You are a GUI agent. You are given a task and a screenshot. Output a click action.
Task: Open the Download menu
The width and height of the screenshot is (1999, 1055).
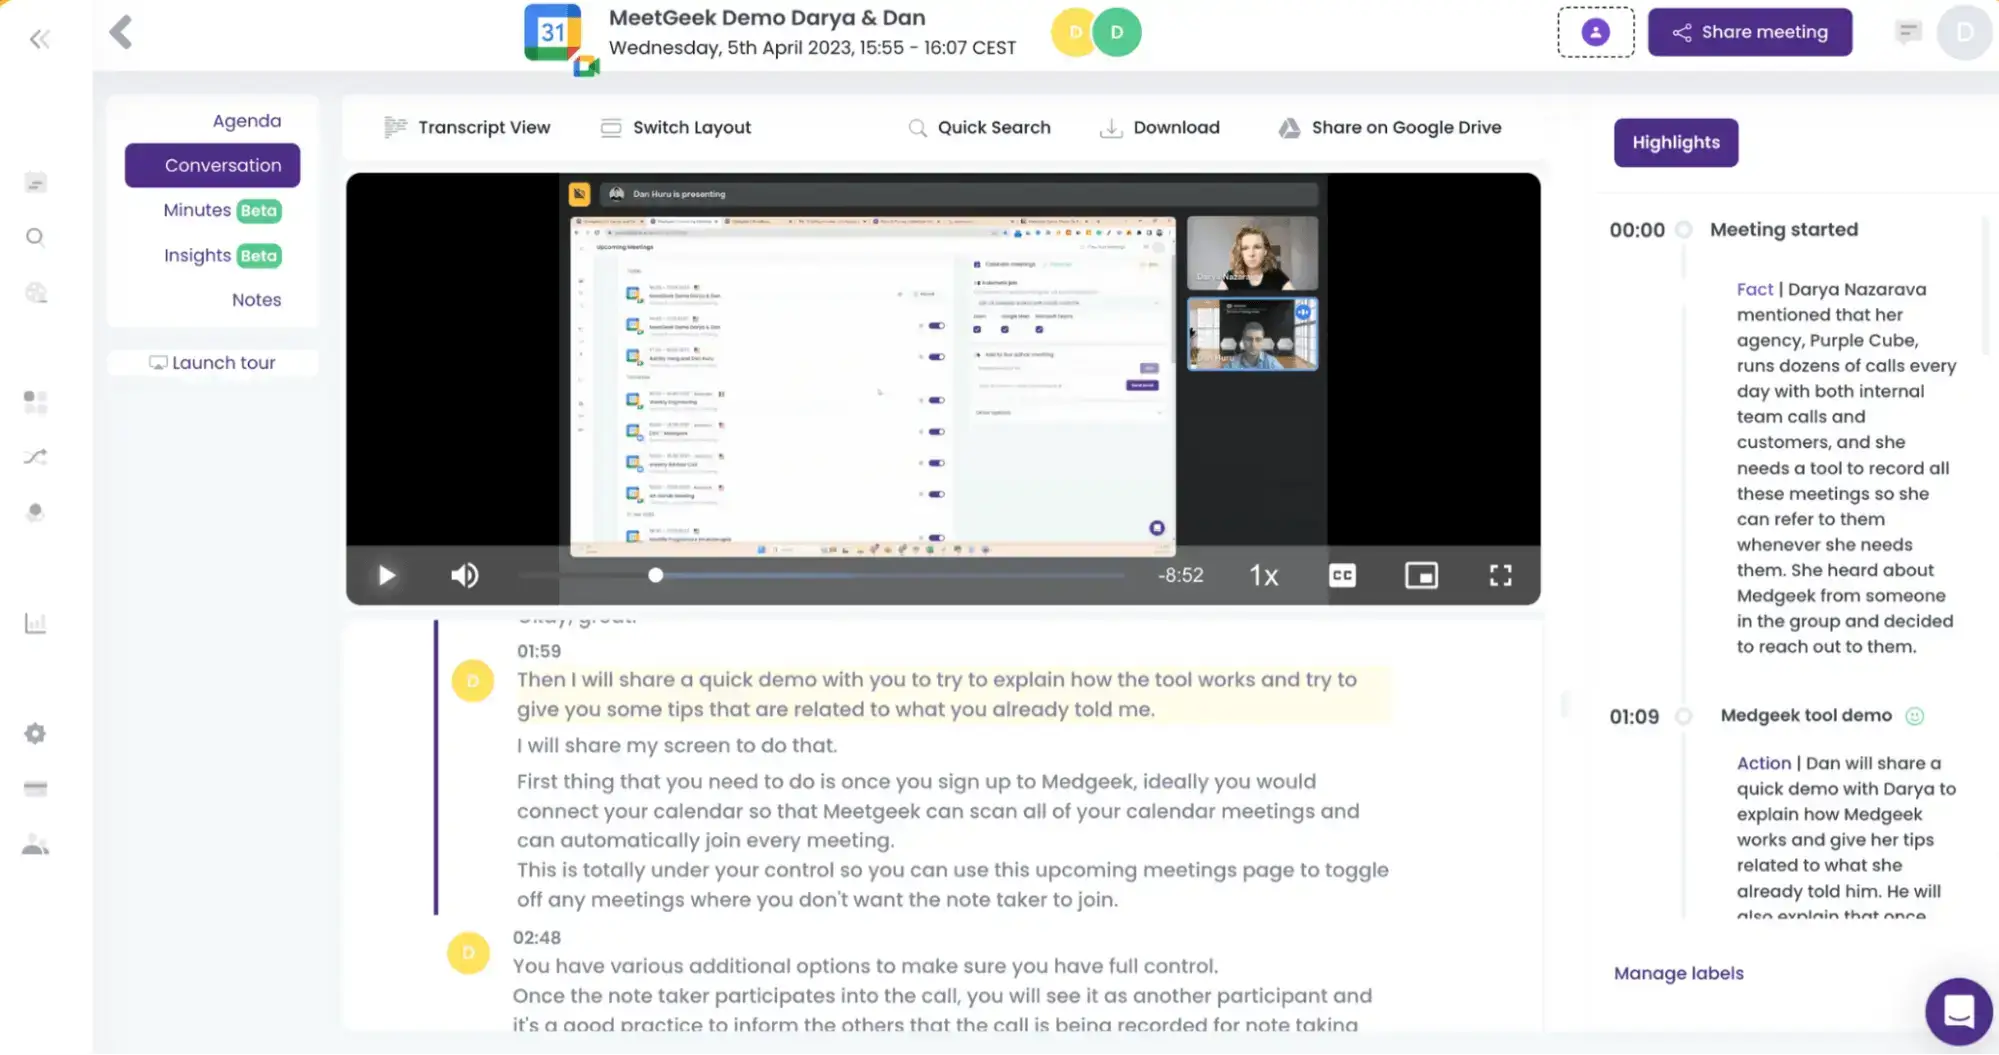1160,127
